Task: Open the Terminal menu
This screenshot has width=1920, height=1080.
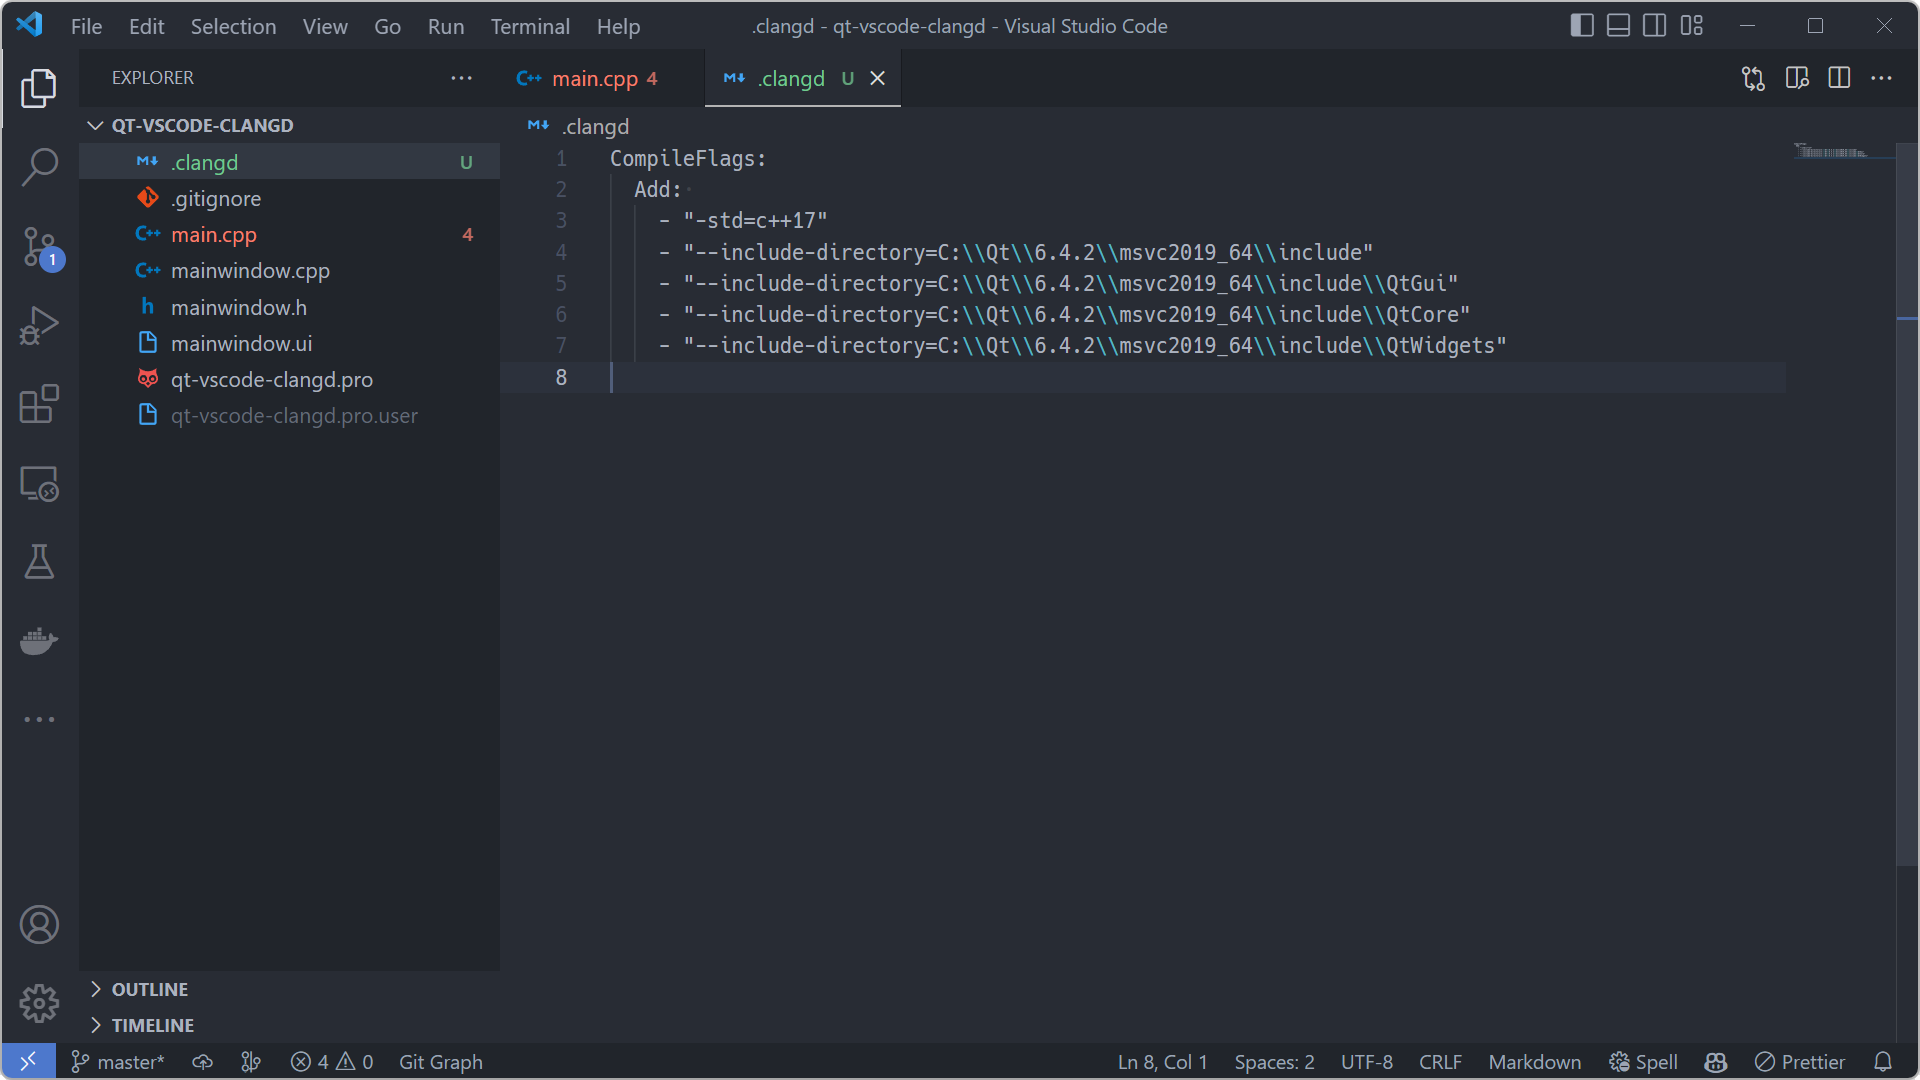Action: [x=530, y=26]
